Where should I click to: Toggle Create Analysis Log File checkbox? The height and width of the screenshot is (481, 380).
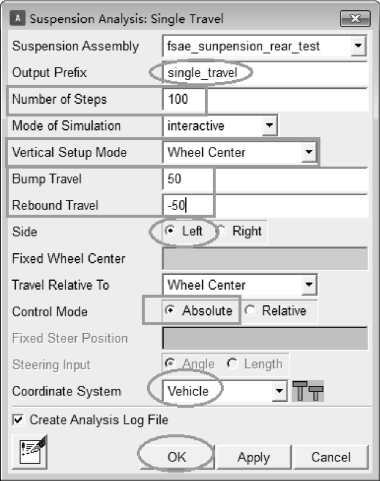pyautogui.click(x=18, y=420)
